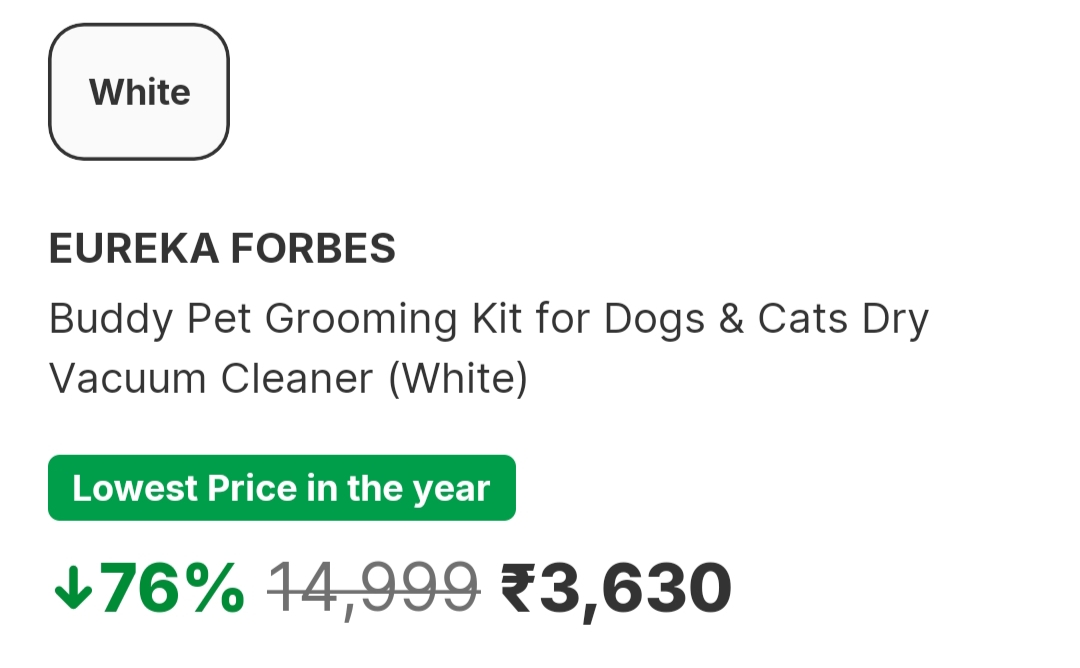The image size is (1080, 668).
Task: Click the word "EUREKA" in the brand name
Action: pyautogui.click(x=134, y=249)
